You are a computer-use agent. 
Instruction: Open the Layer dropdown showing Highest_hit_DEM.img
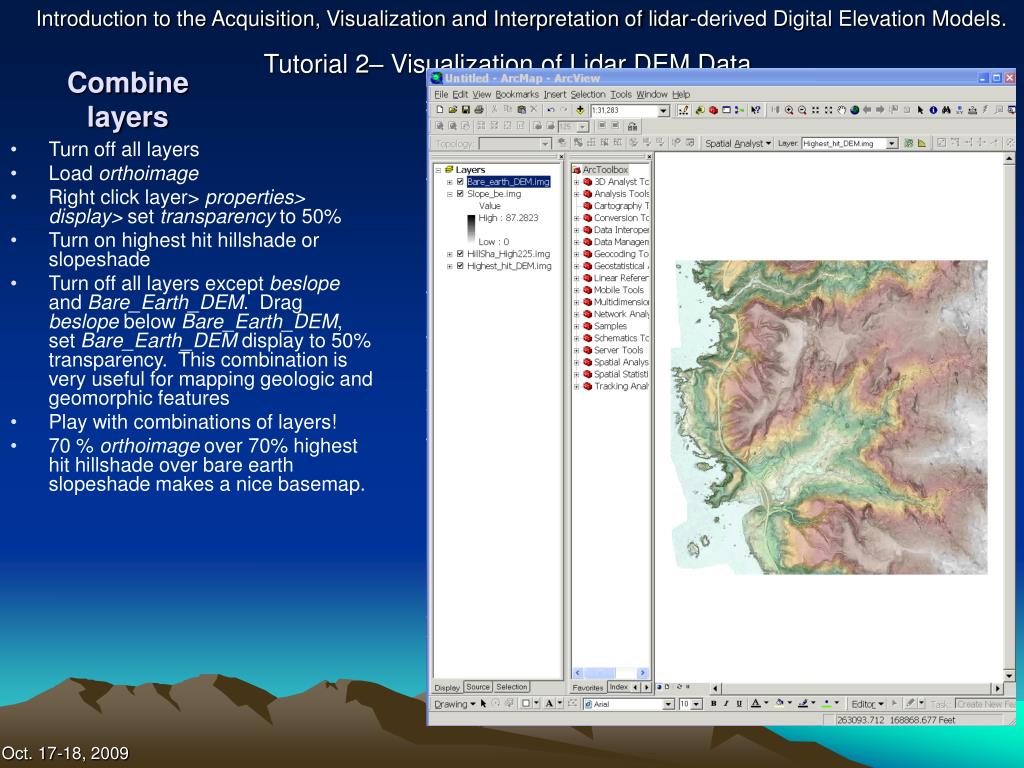coord(892,143)
